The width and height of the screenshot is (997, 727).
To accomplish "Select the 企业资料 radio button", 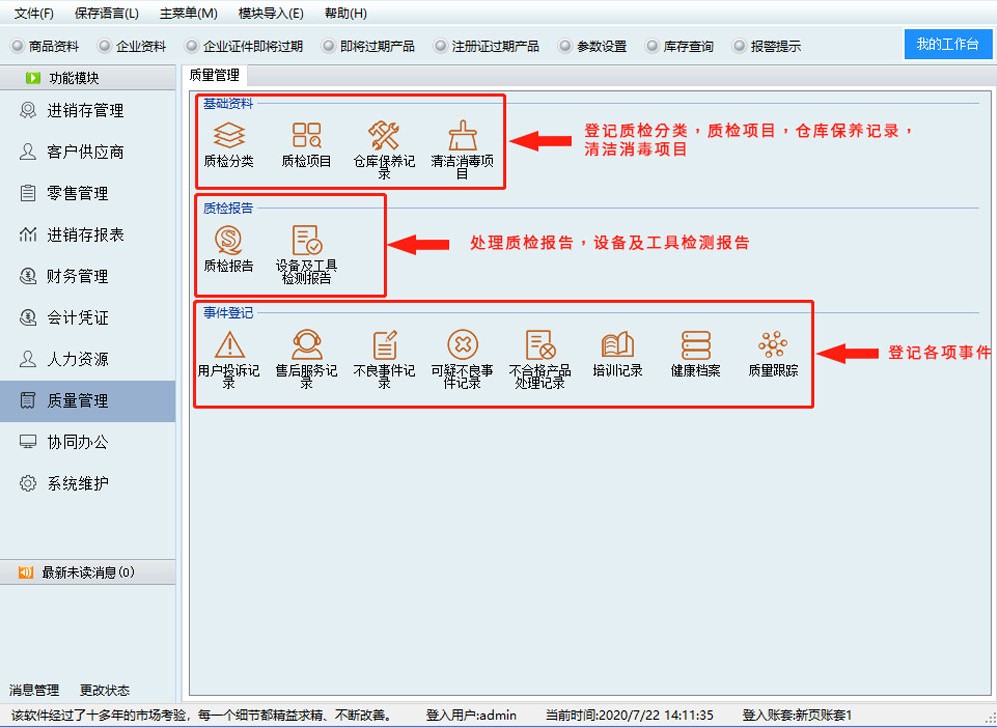I will (104, 46).
